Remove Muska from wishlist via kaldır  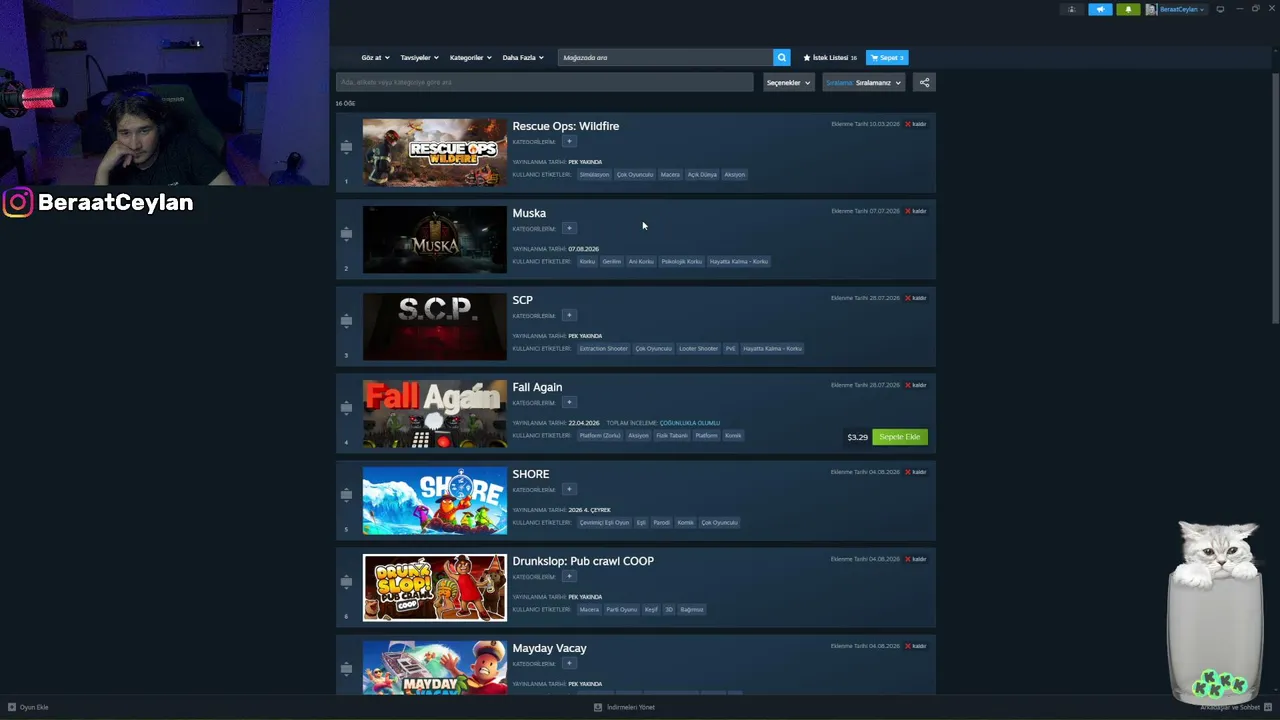[915, 211]
